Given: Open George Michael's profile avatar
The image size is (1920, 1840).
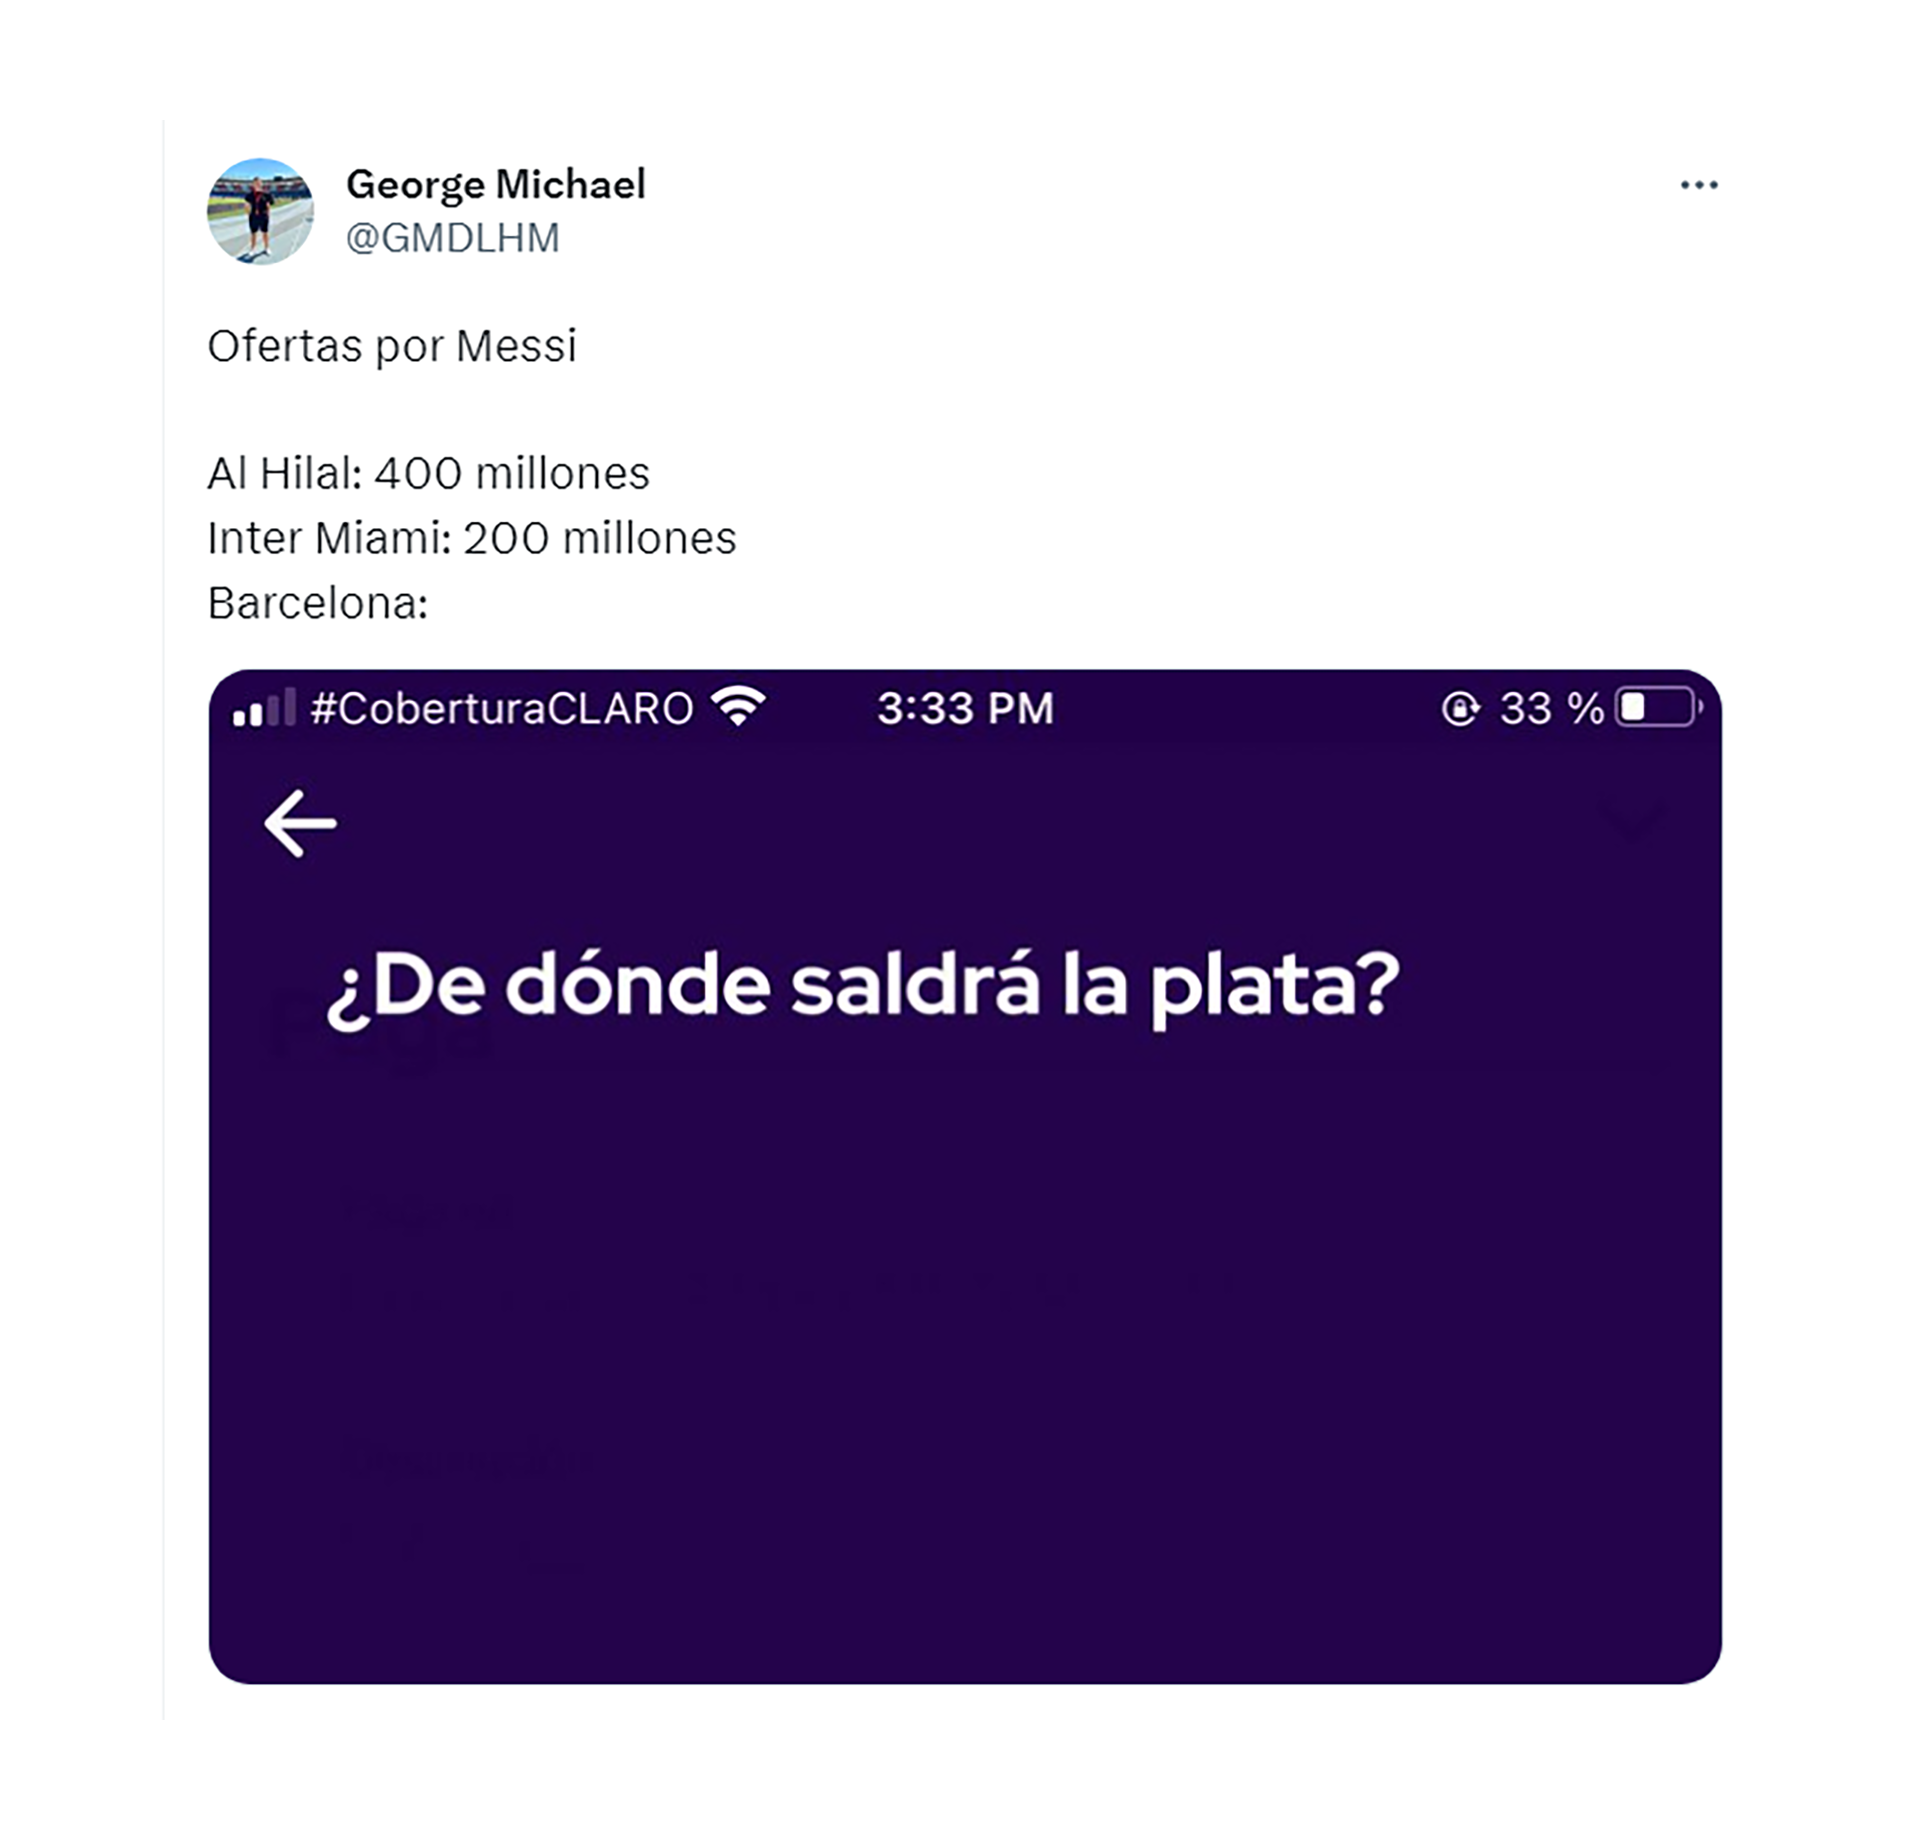Looking at the screenshot, I should 260,211.
